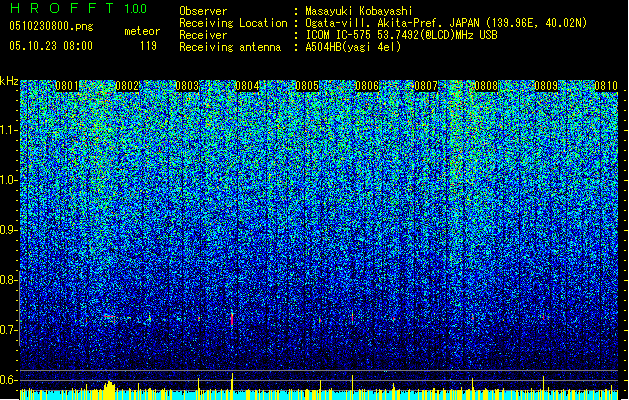
Task: Click the 0807 time marker
Action: (x=426, y=86)
